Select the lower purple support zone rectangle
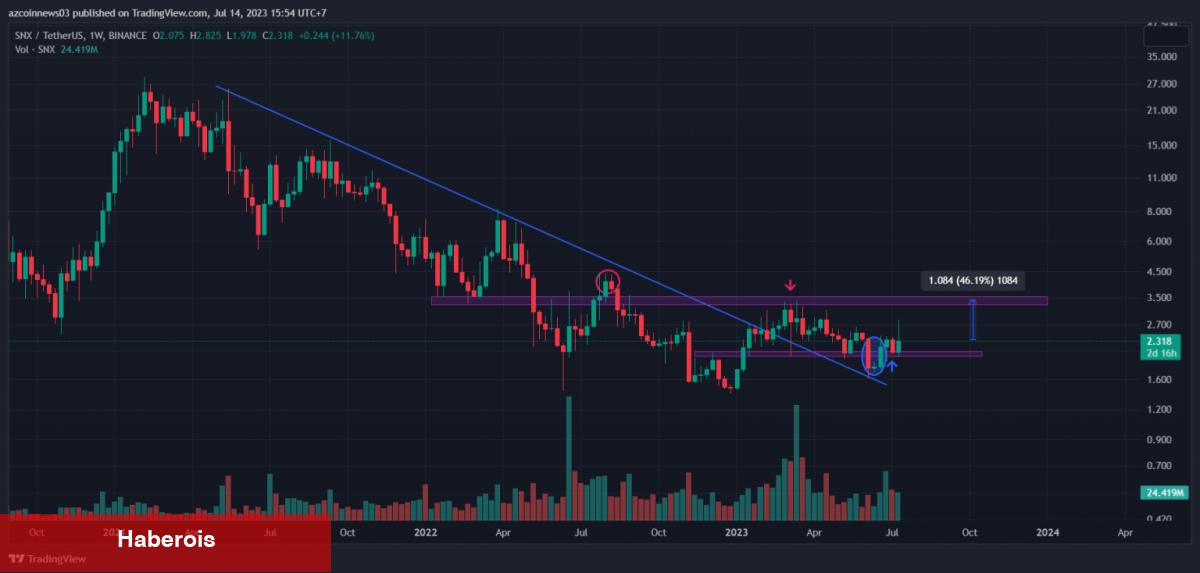Image resolution: width=1200 pixels, height=573 pixels. [x=838, y=353]
